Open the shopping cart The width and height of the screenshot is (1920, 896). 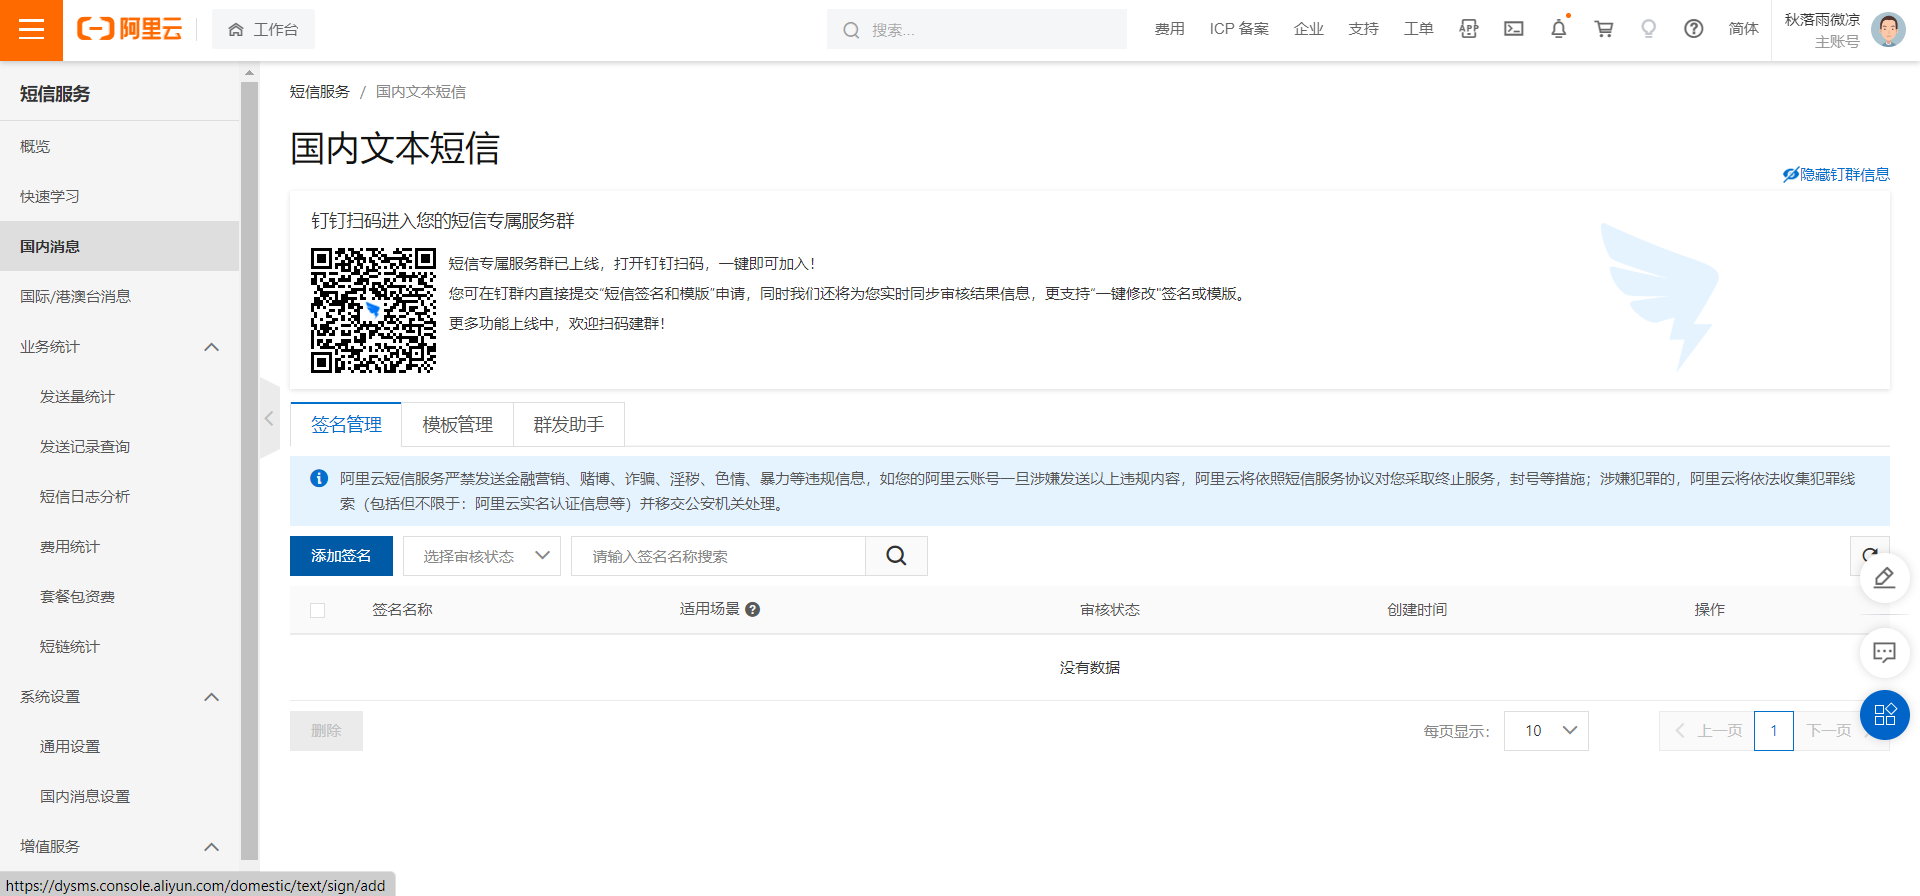point(1604,29)
